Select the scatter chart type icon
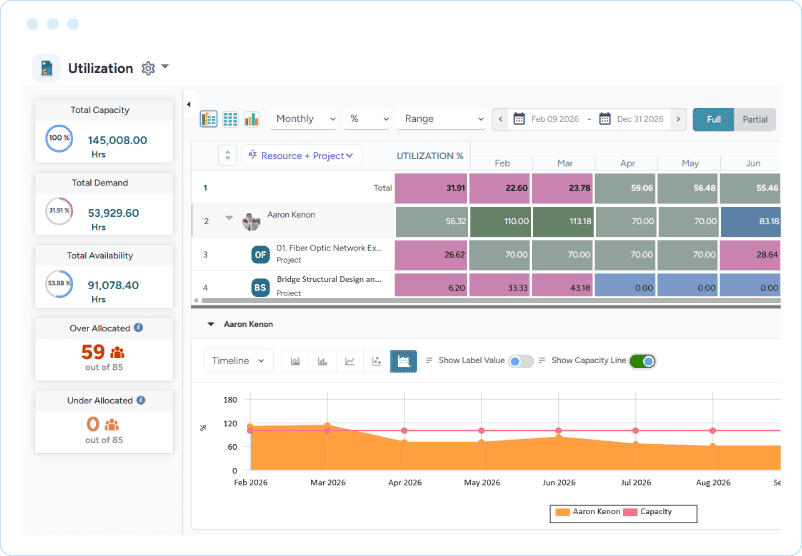This screenshot has width=802, height=556. pos(376,361)
